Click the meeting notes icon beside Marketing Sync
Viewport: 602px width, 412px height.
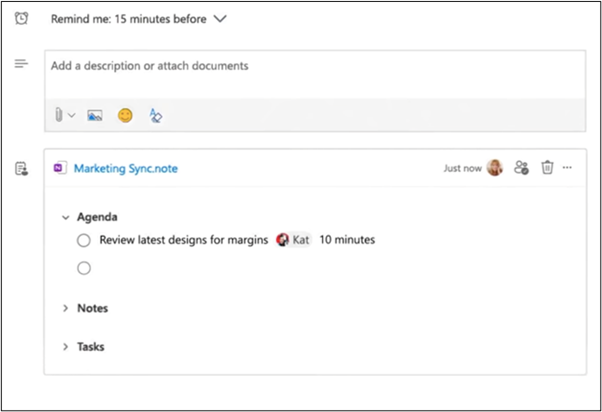22,169
